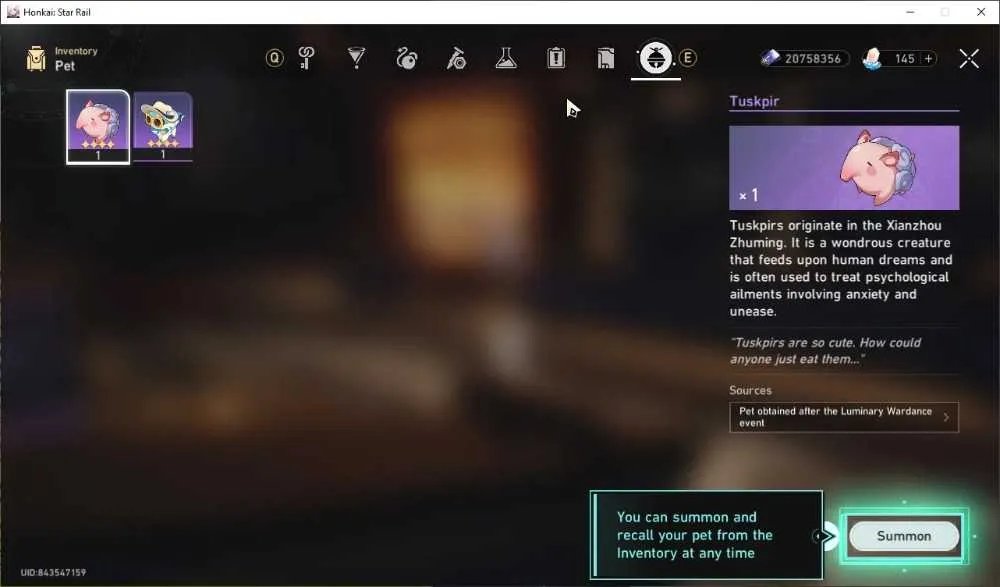
Task: Click the UID:843547159 text
Action: click(53, 572)
